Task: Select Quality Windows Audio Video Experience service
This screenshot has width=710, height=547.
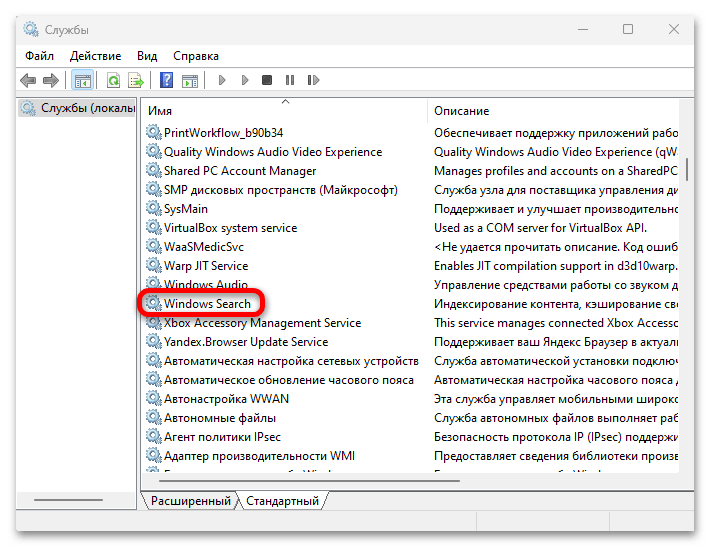Action: [273, 152]
